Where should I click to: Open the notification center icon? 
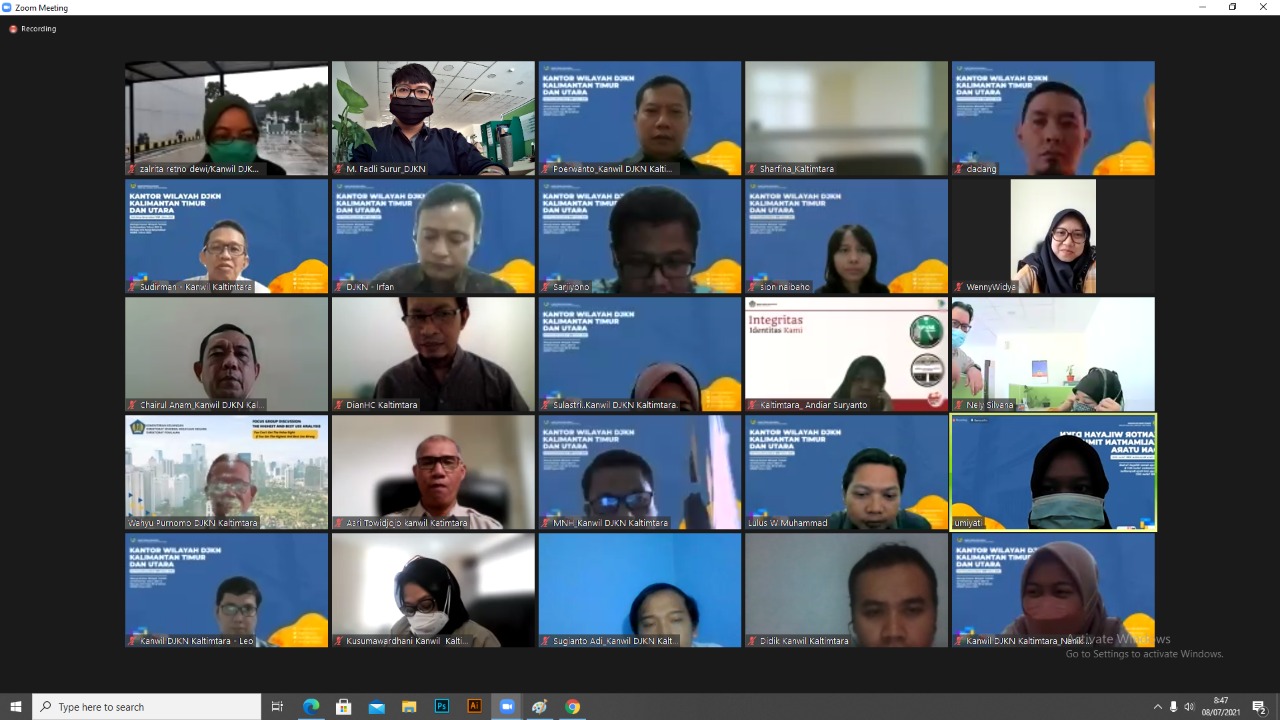pos(1259,706)
